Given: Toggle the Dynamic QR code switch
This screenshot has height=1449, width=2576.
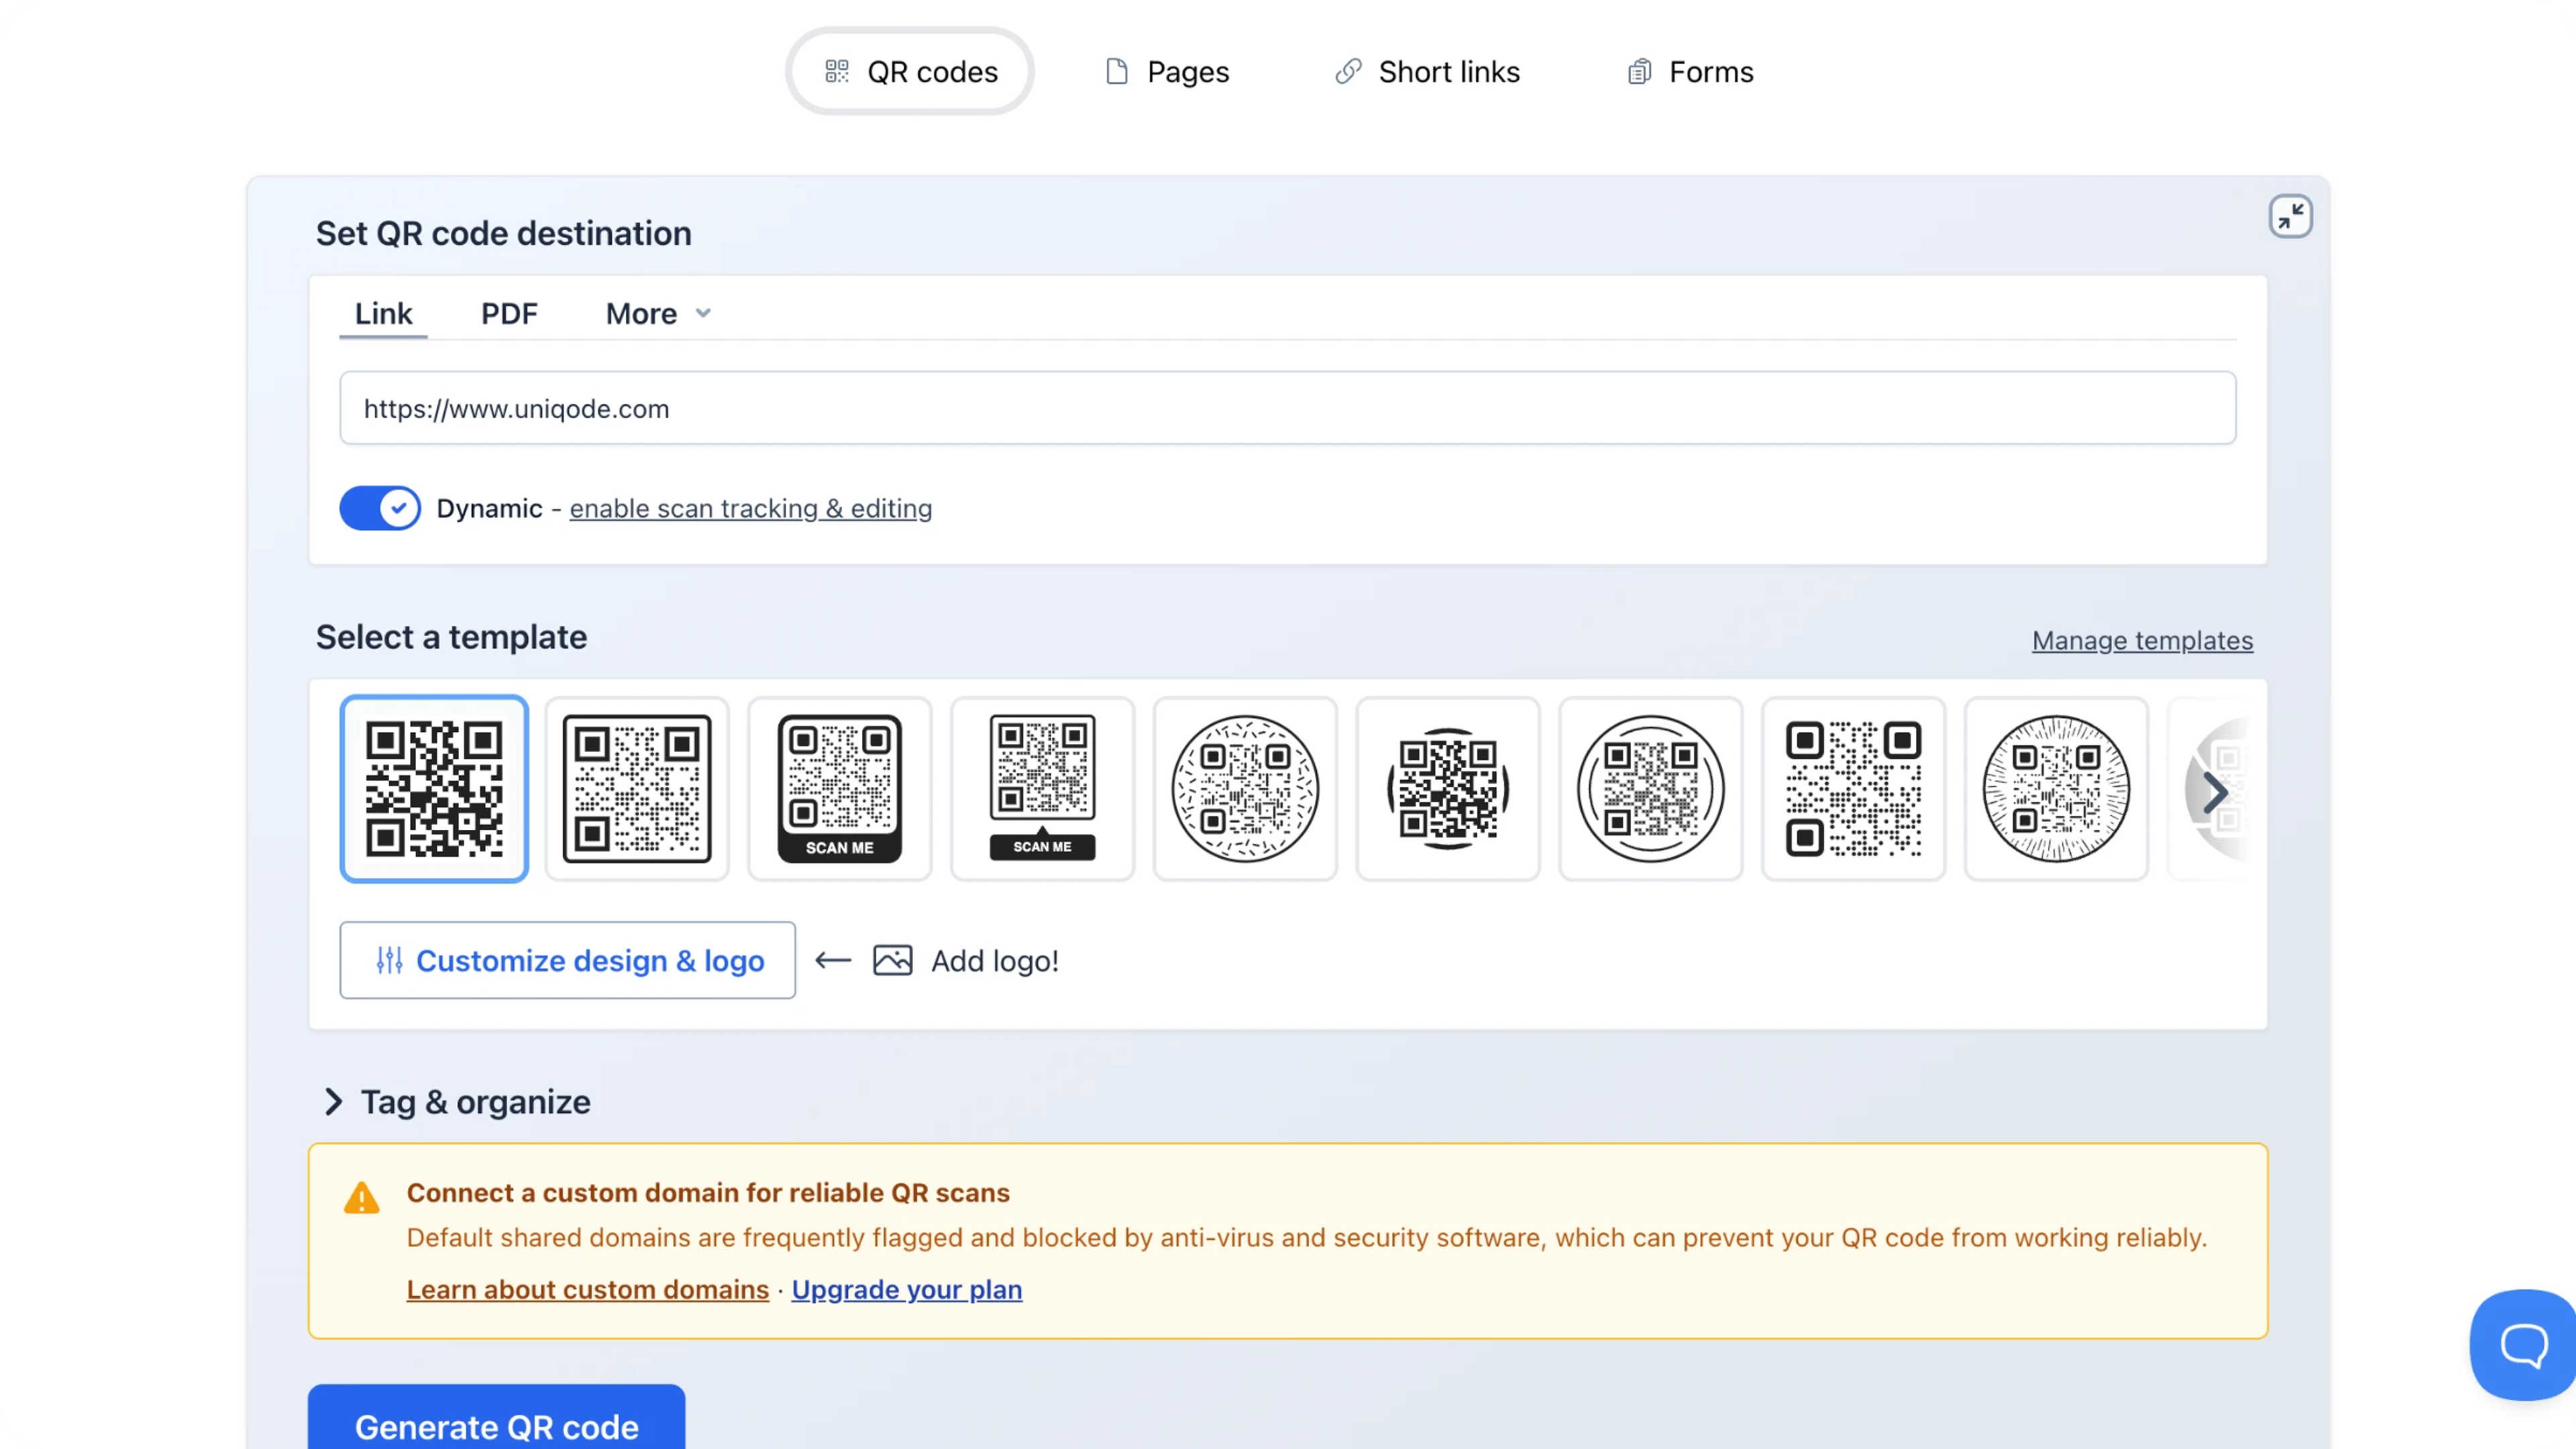Looking at the screenshot, I should pos(380,508).
